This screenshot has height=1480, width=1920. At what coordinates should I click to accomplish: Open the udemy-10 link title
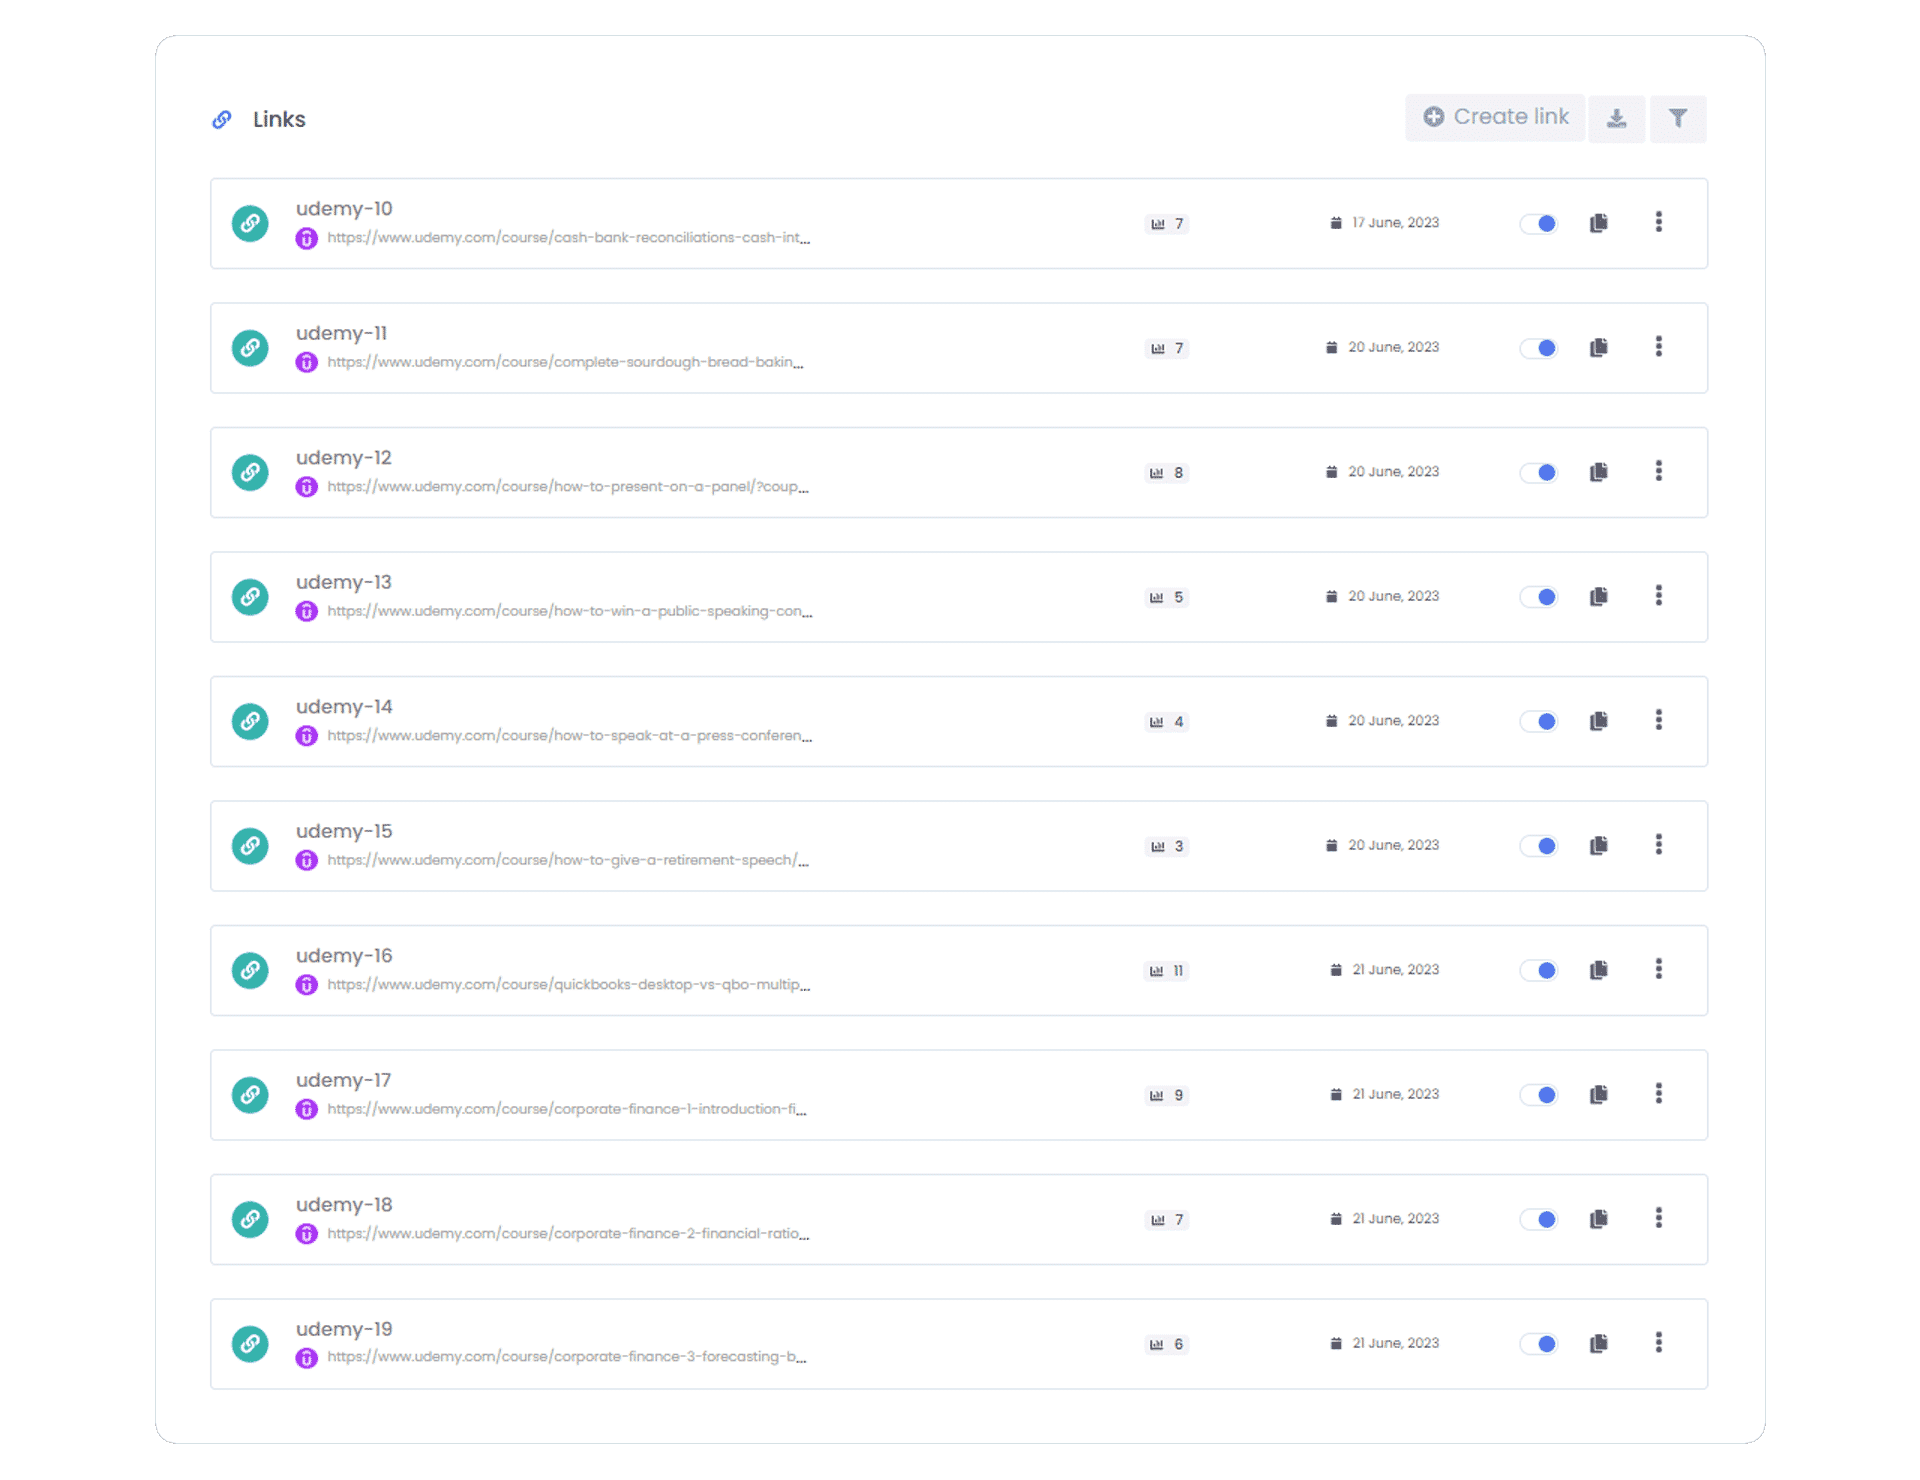(x=344, y=209)
